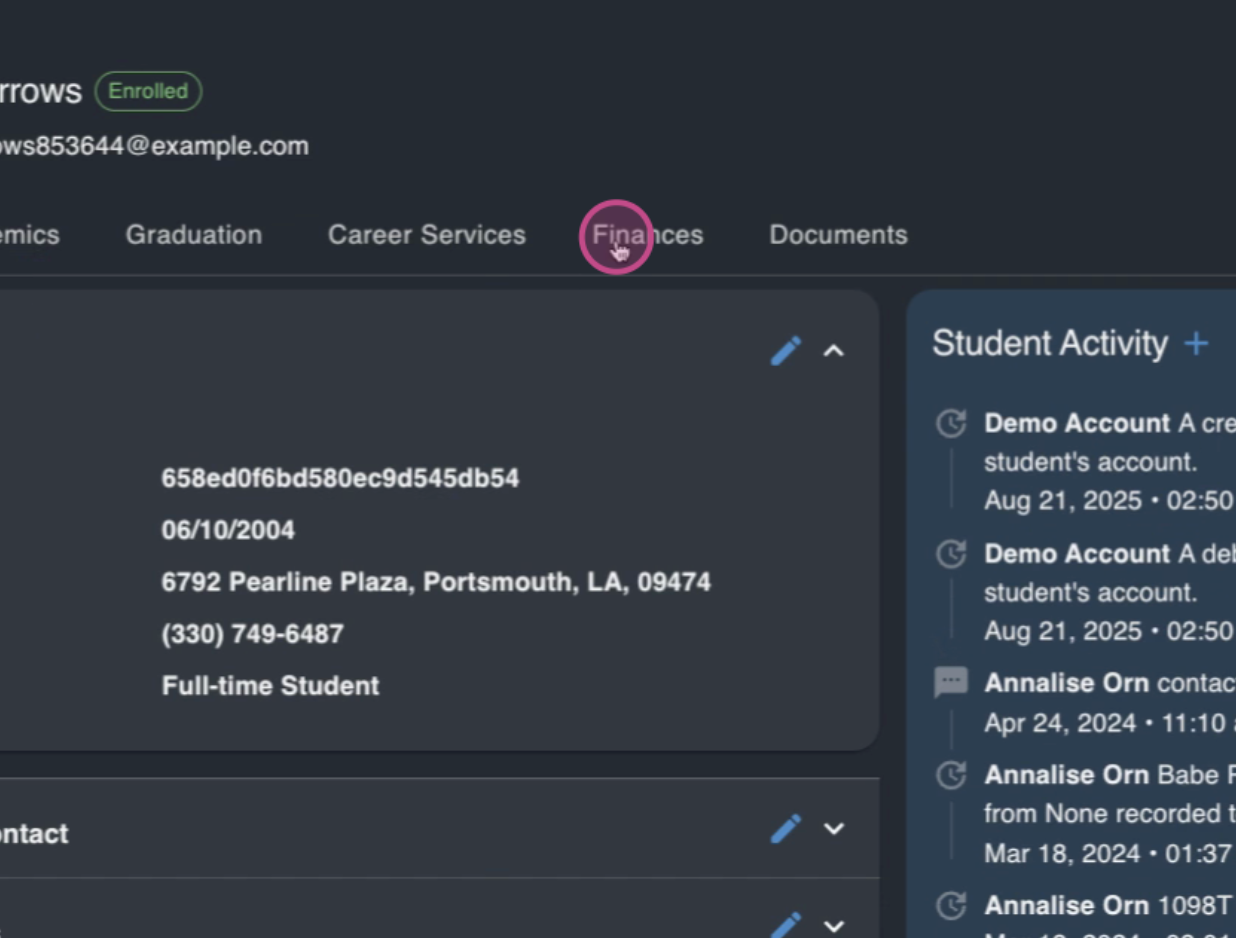The height and width of the screenshot is (938, 1236).
Task: Click the chat bubble icon for Annalise Orn contact
Action: 950,683
